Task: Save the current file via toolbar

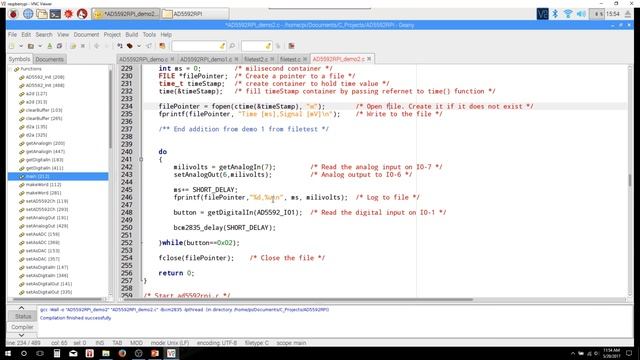Action: click(50, 46)
